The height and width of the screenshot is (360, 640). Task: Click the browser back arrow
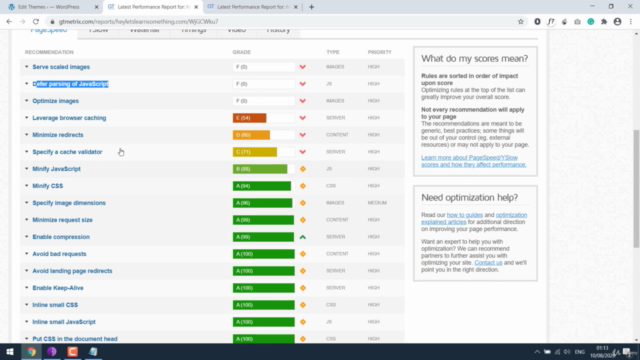coord(9,22)
